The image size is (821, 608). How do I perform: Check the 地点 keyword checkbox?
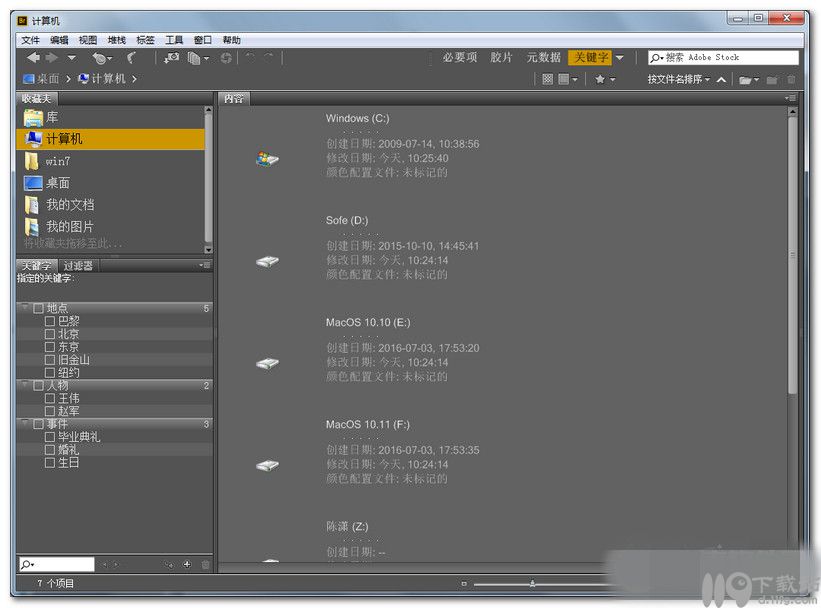tap(38, 308)
